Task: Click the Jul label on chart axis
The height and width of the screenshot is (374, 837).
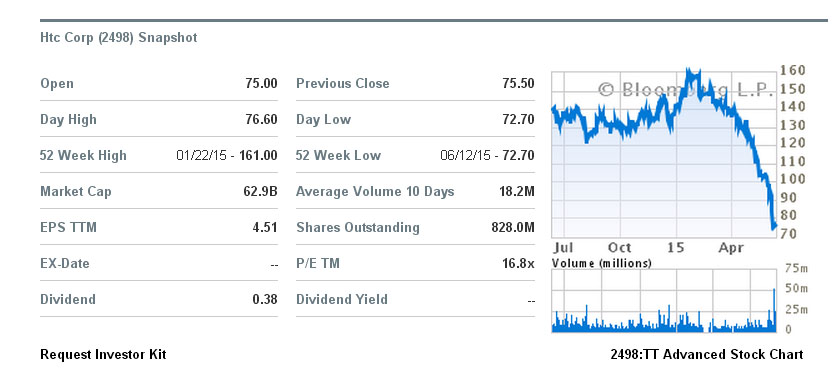Action: coord(563,248)
